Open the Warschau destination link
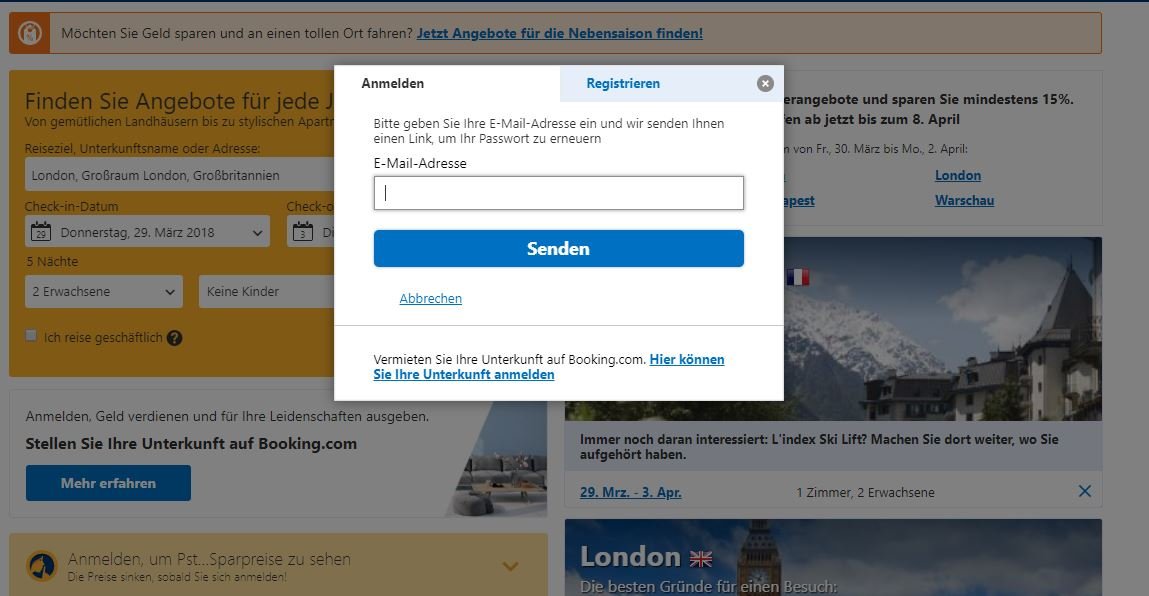 click(x=963, y=199)
